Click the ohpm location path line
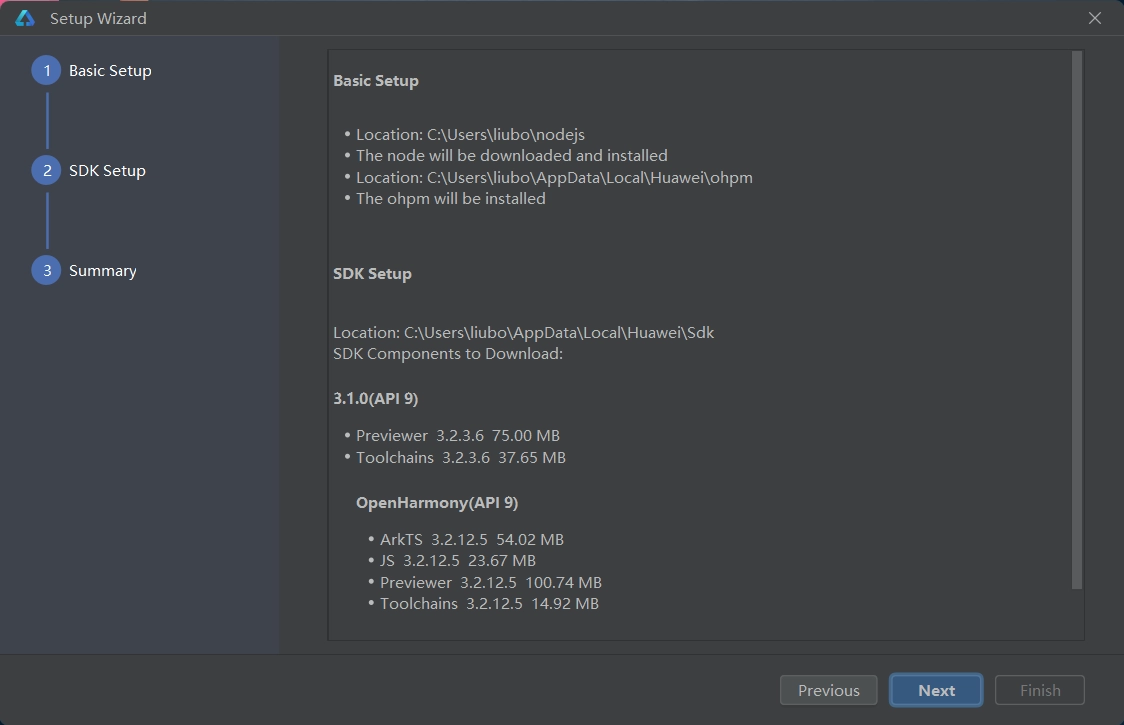 554,178
